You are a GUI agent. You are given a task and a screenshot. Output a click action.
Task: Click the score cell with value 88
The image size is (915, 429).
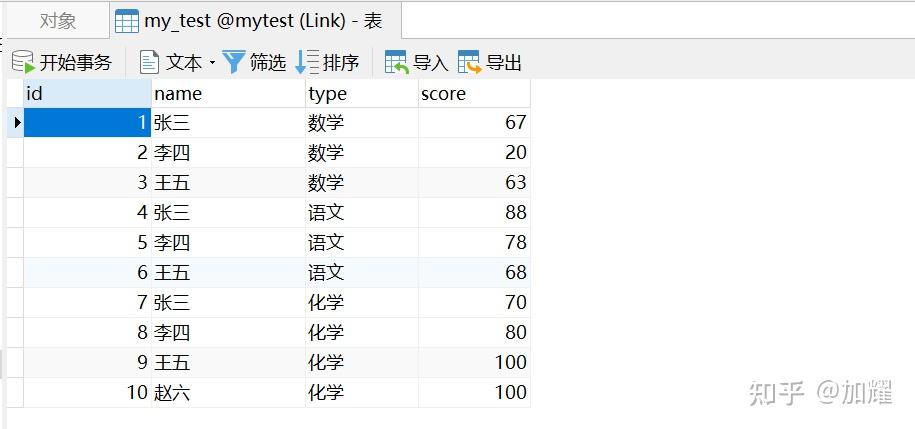click(473, 213)
